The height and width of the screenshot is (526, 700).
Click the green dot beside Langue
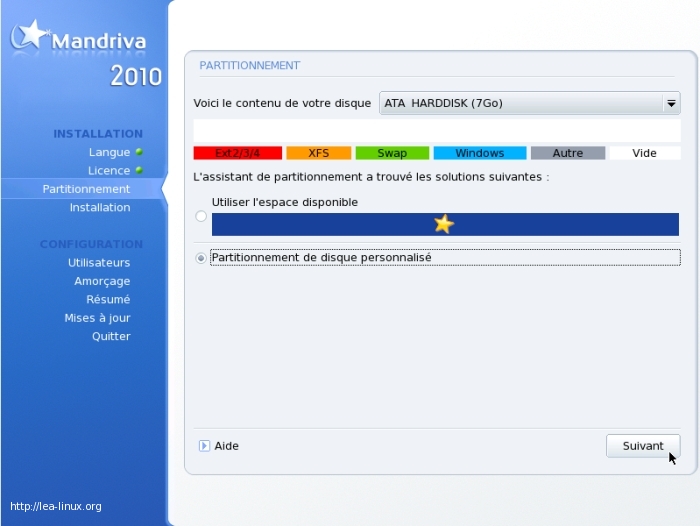(x=139, y=152)
